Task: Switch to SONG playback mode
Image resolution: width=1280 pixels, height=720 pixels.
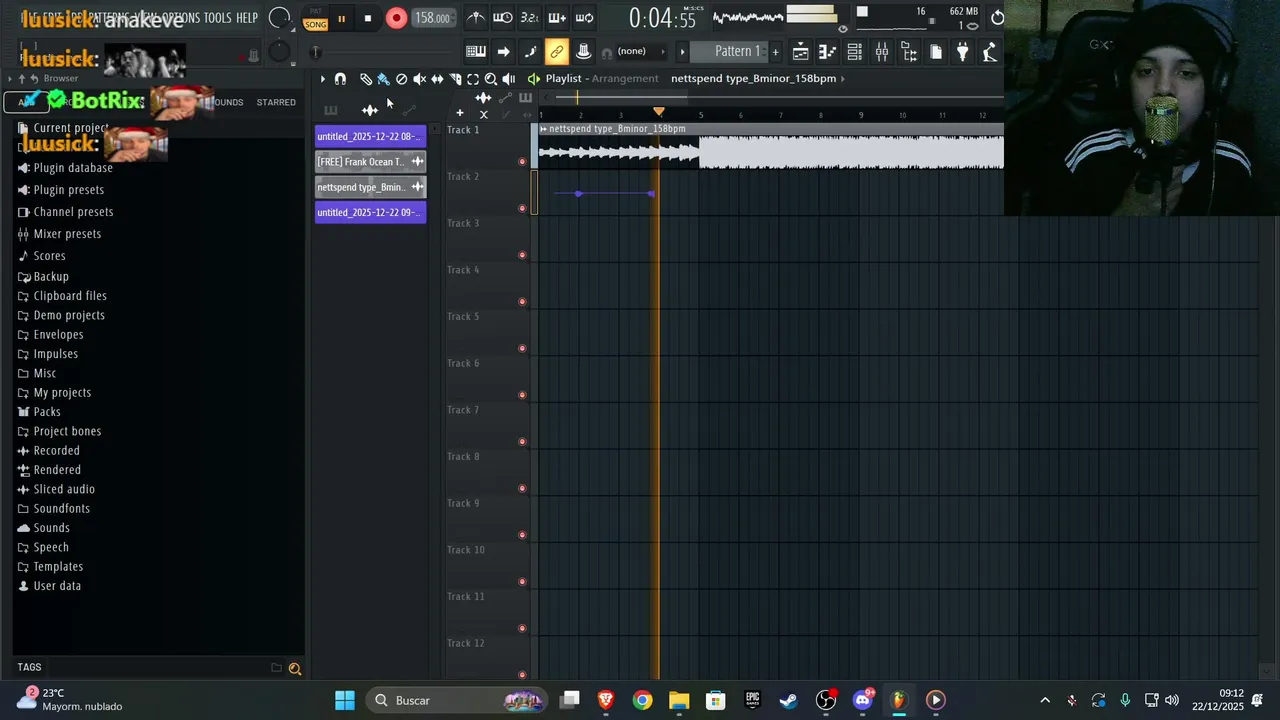Action: (316, 24)
